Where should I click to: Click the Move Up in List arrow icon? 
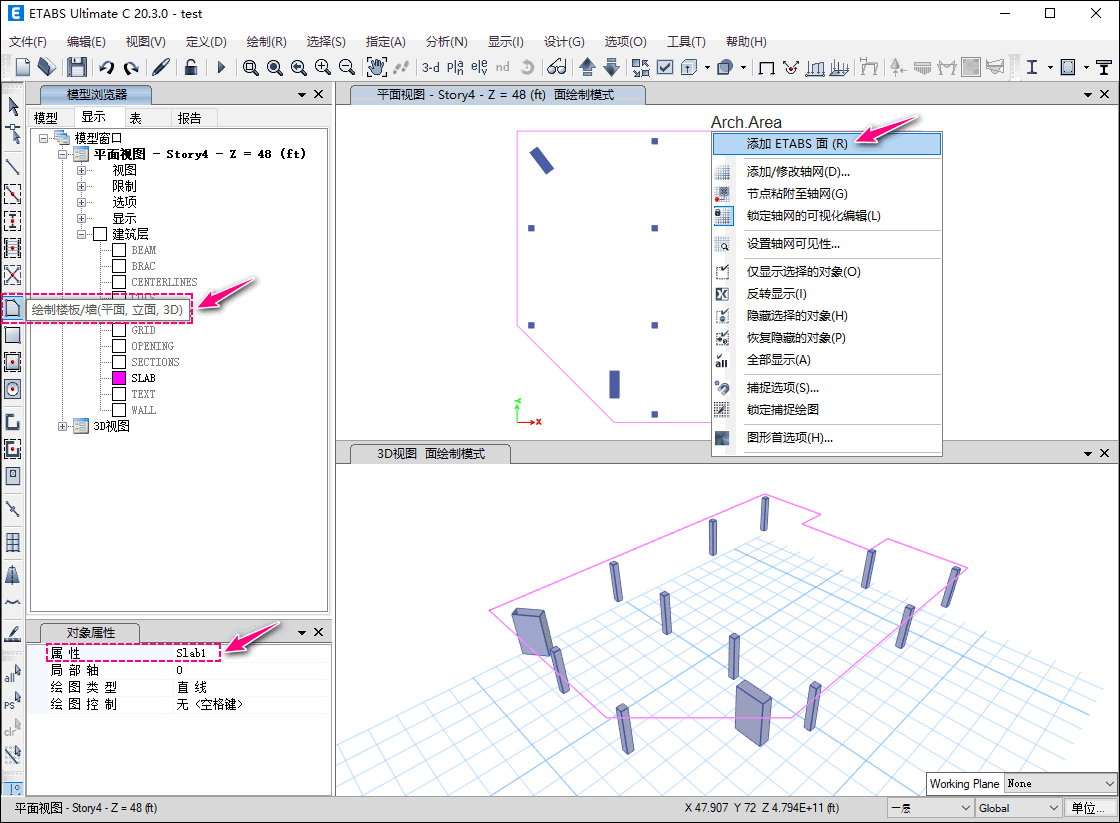click(587, 67)
